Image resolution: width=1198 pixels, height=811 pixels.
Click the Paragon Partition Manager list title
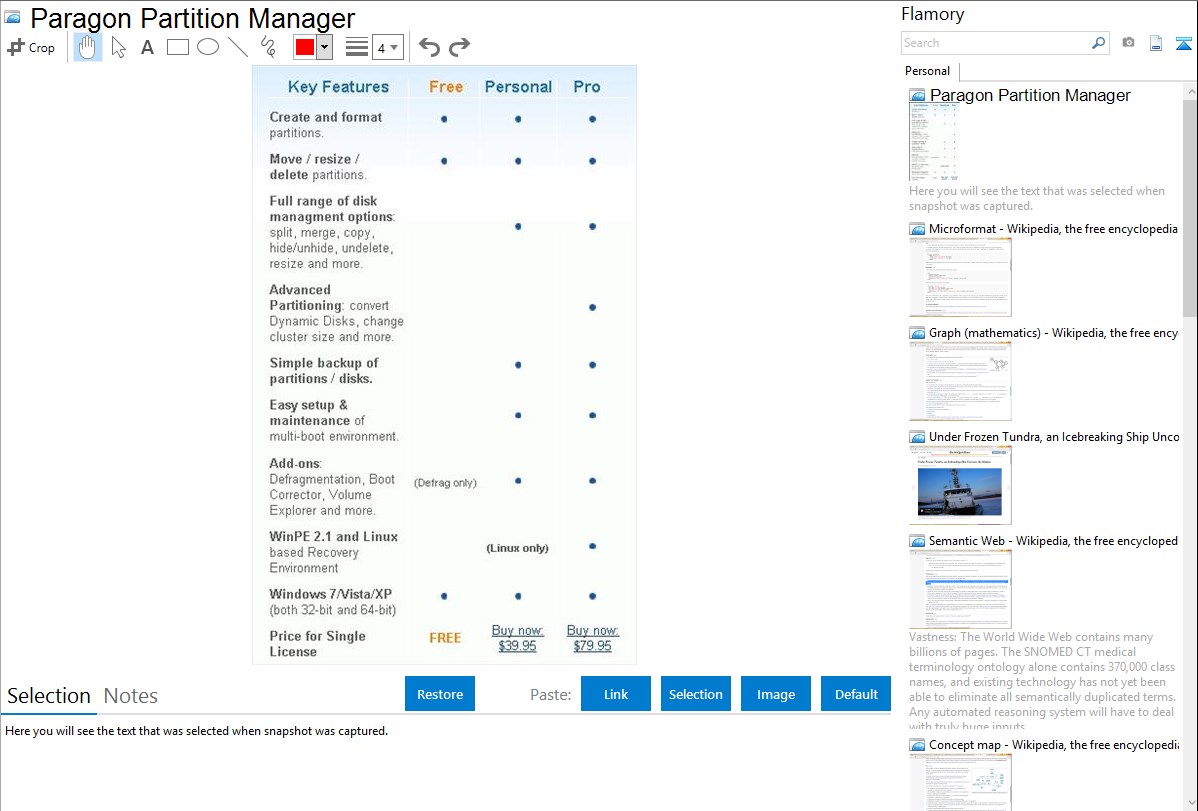click(1030, 96)
